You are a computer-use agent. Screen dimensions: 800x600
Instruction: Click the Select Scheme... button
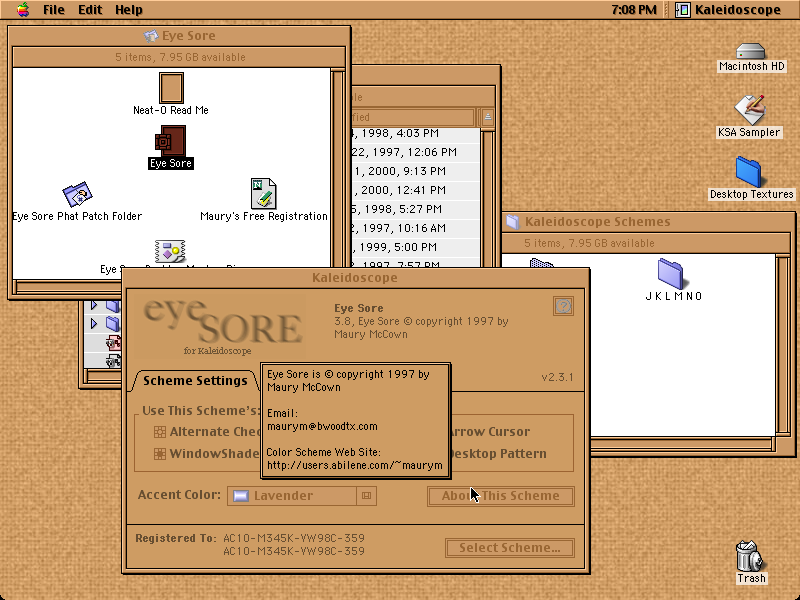[x=510, y=548]
